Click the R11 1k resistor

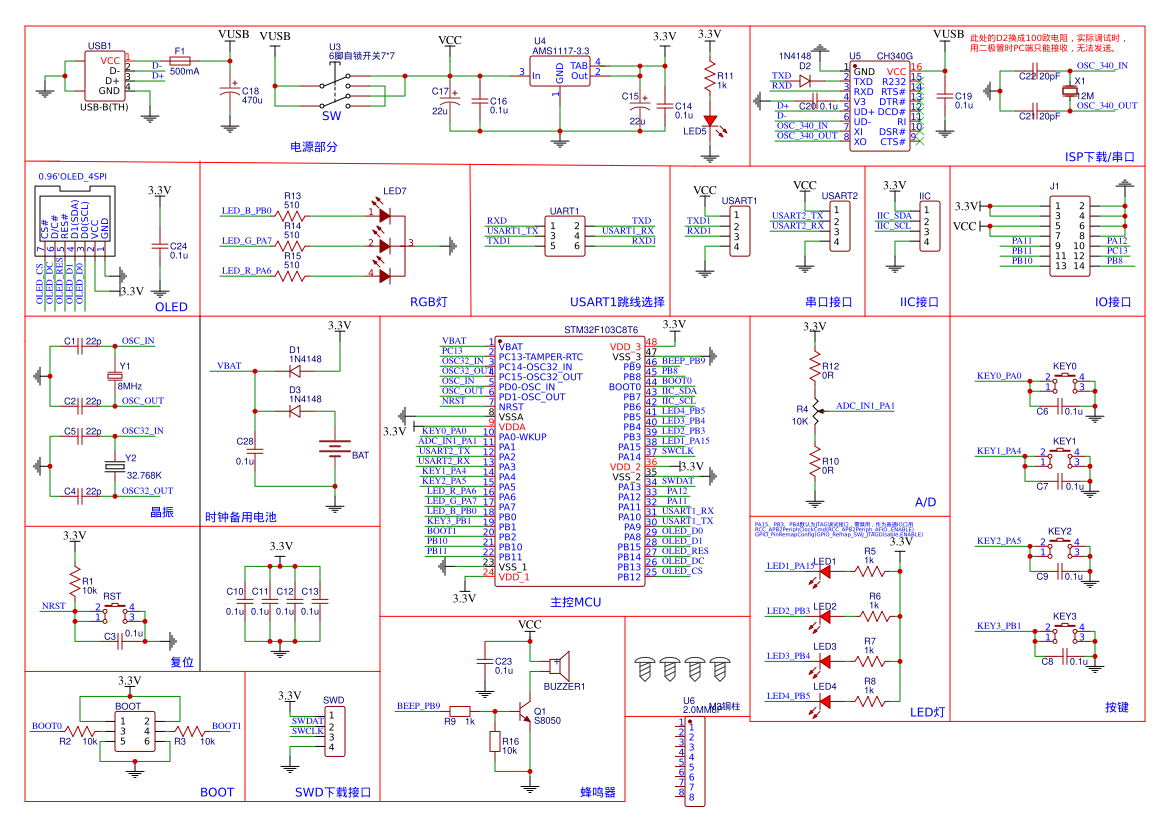pos(710,76)
